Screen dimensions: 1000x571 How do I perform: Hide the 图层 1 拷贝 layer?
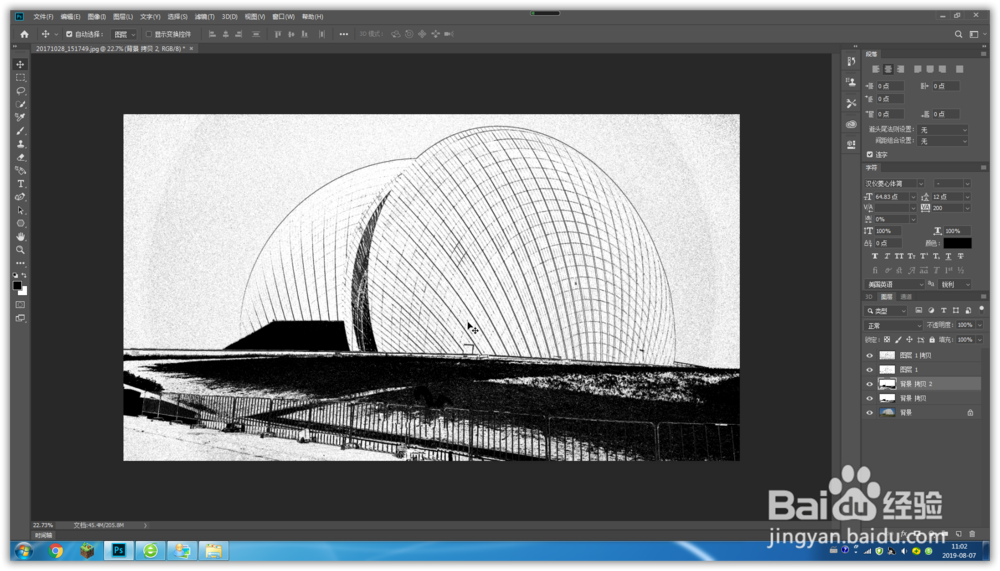[869, 355]
